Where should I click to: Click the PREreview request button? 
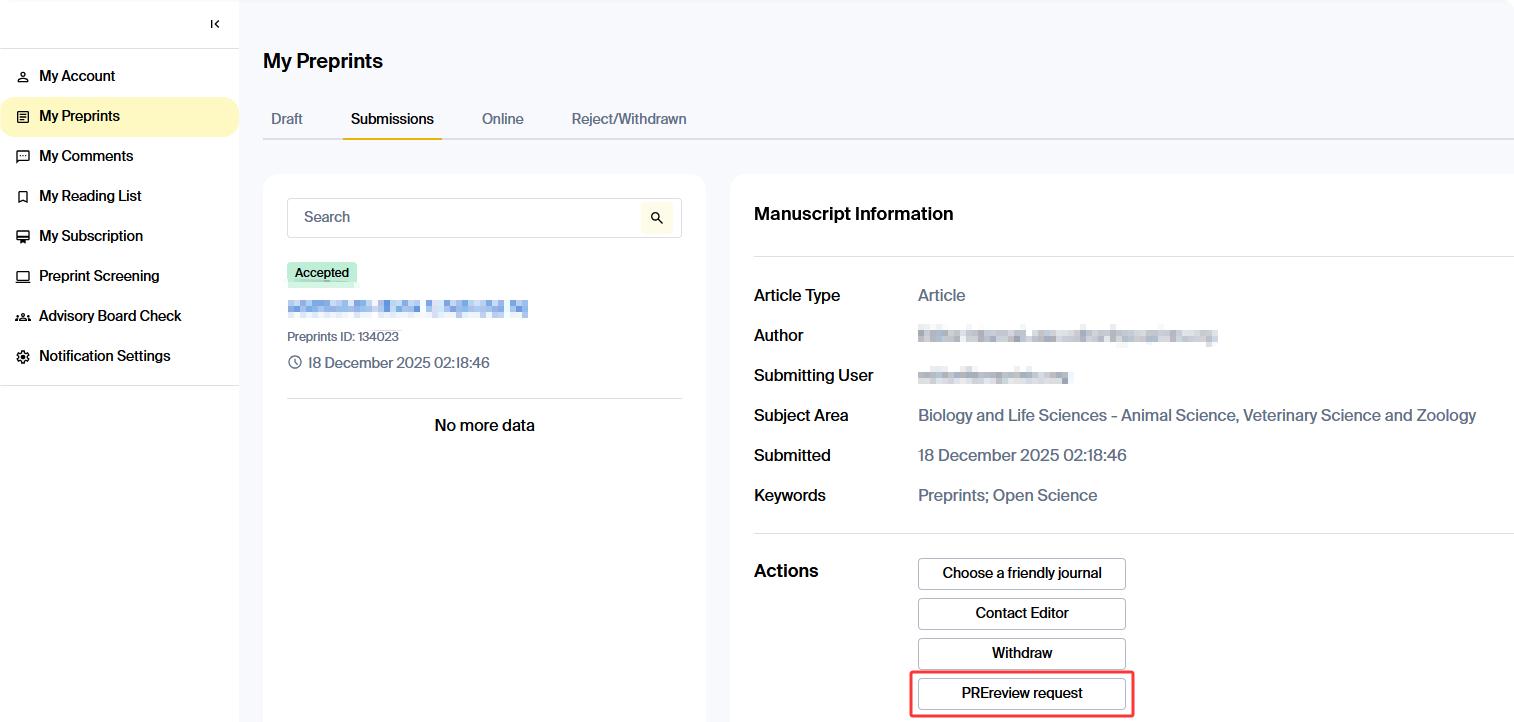[x=1021, y=694]
